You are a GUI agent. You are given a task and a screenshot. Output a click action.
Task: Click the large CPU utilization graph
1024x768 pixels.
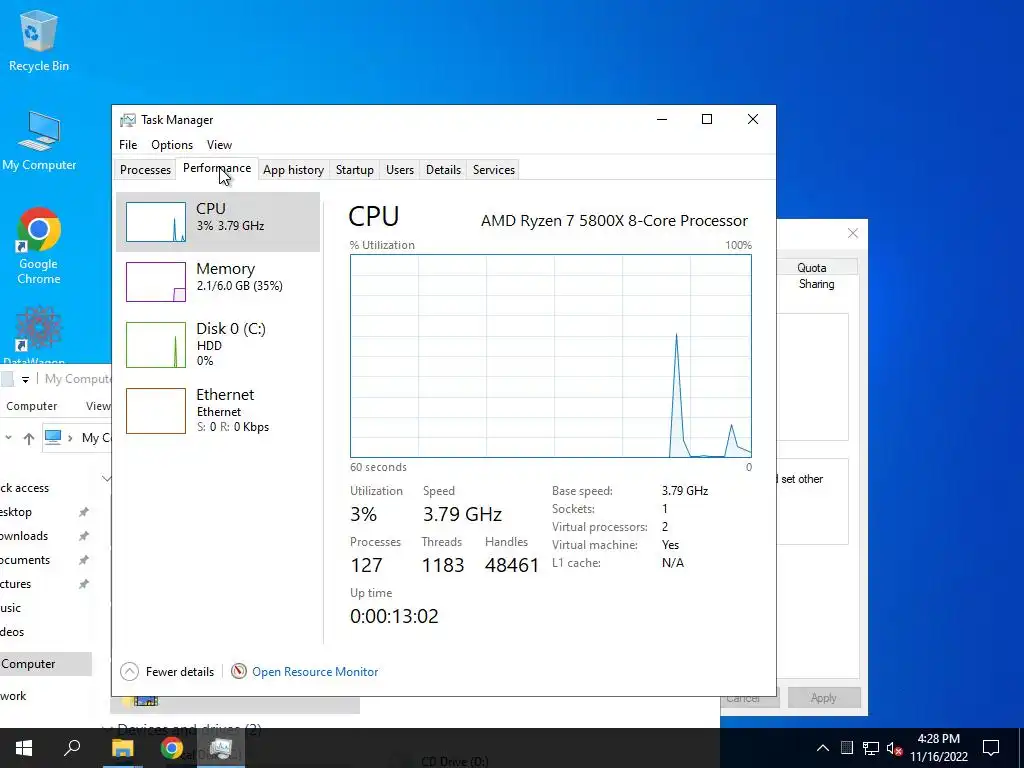tap(551, 356)
